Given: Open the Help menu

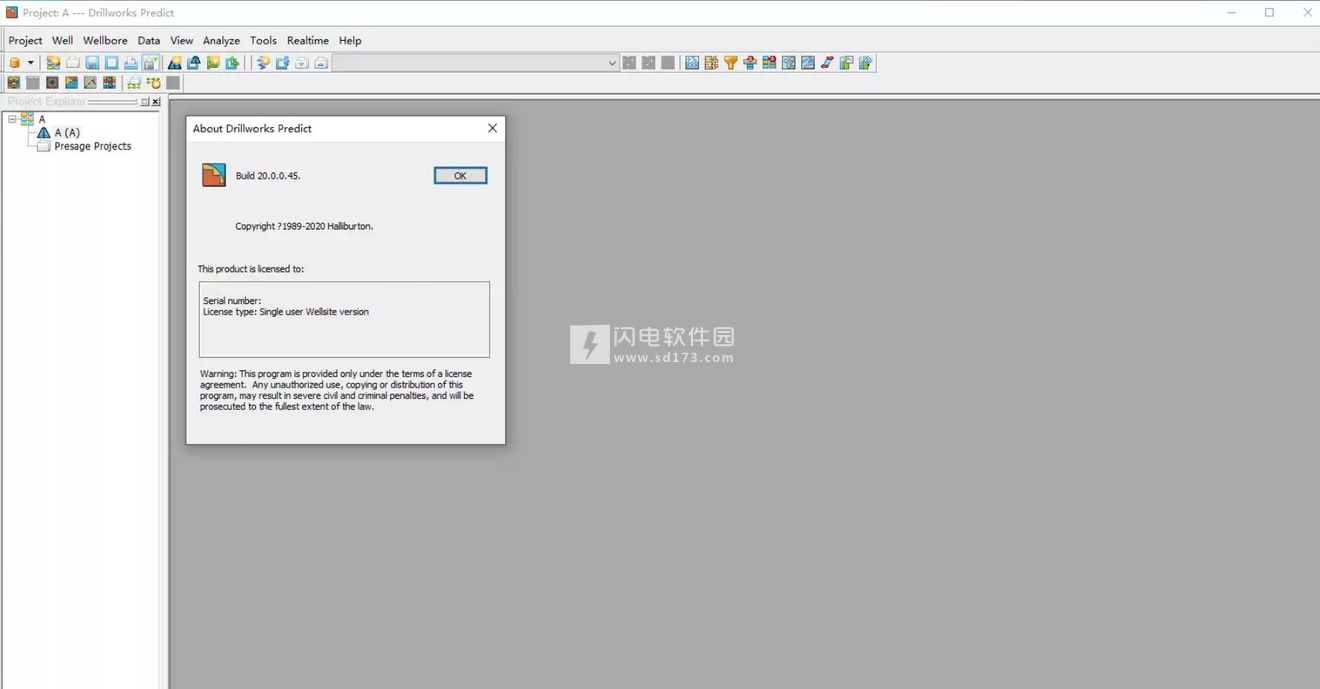Looking at the screenshot, I should point(350,41).
